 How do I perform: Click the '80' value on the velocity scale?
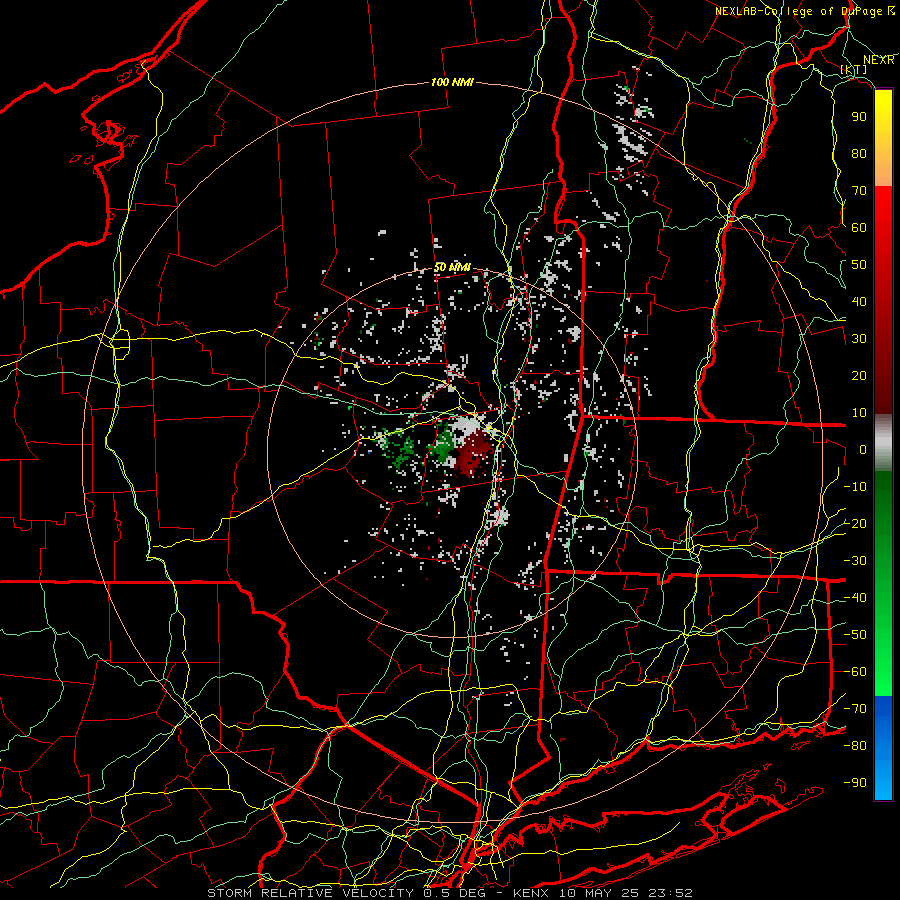(x=859, y=154)
